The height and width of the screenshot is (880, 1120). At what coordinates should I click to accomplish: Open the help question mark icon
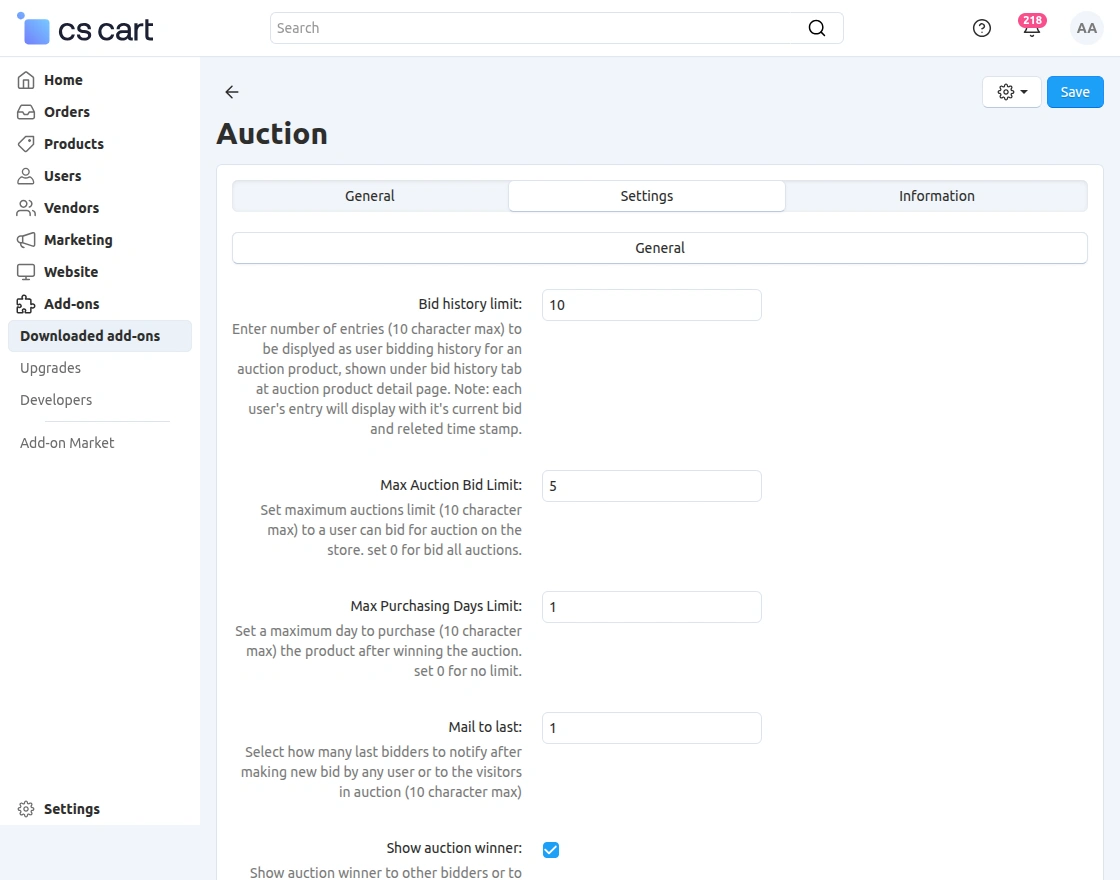tap(981, 28)
